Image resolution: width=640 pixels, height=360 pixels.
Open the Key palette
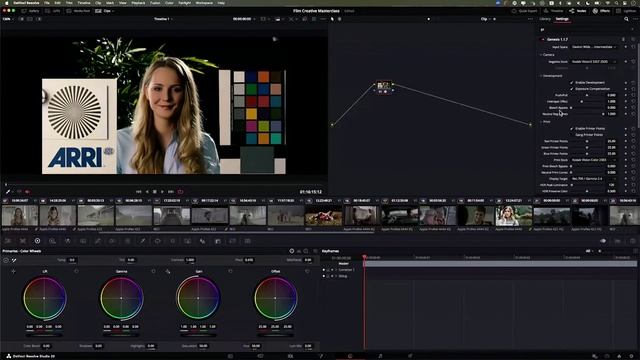click(x=218, y=241)
